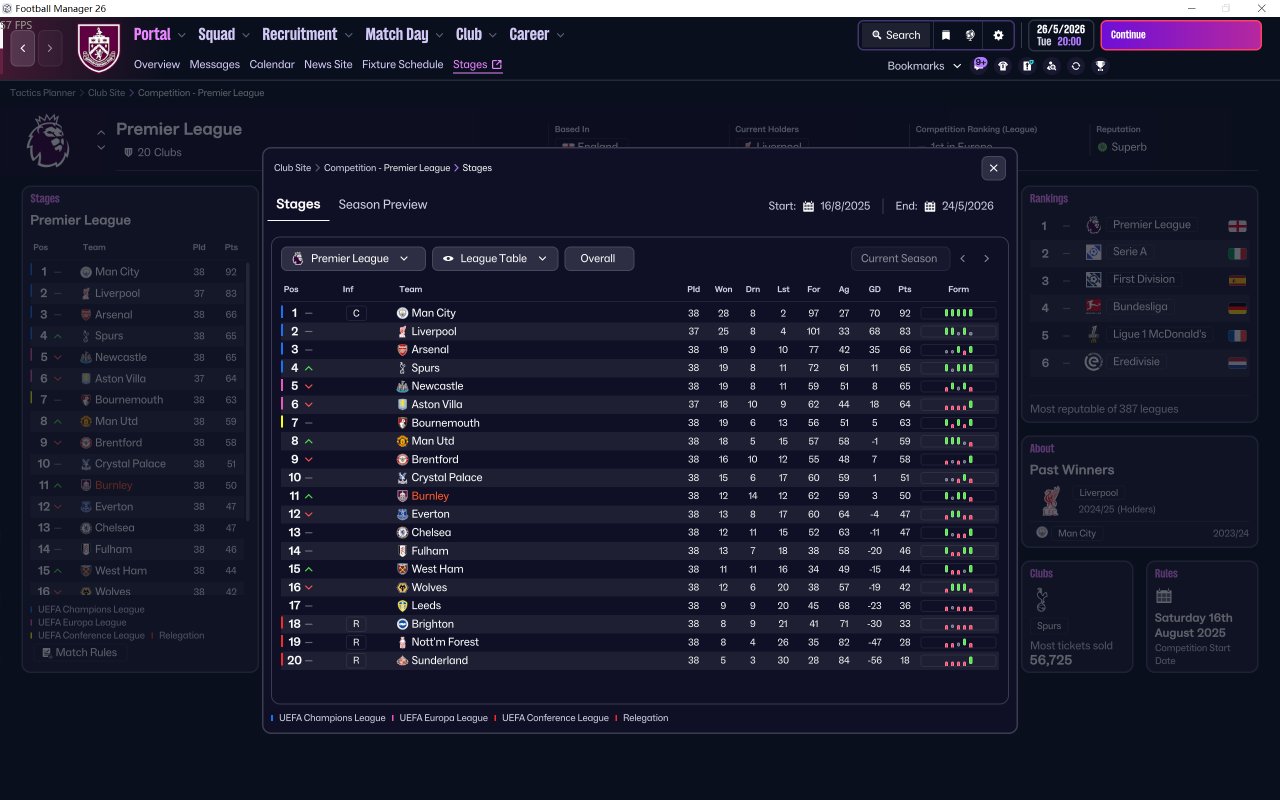Click the Premier League lion logo
This screenshot has height=800, width=1280.
pyautogui.click(x=47, y=140)
